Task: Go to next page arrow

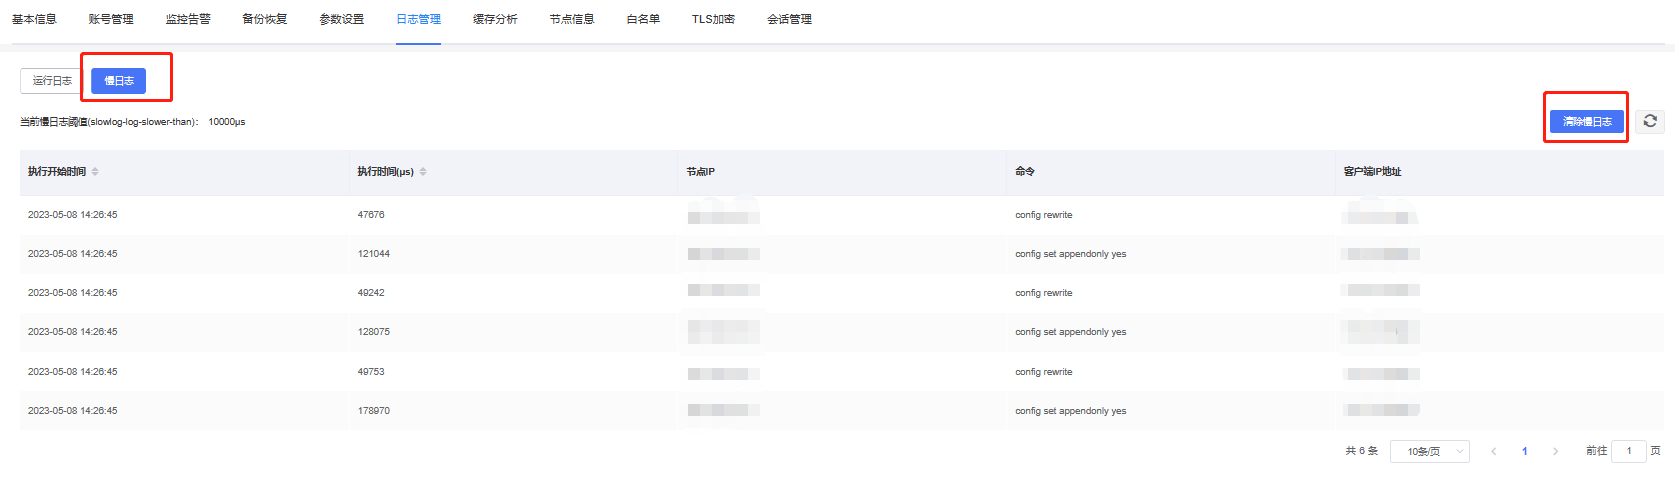Action: [x=1555, y=452]
